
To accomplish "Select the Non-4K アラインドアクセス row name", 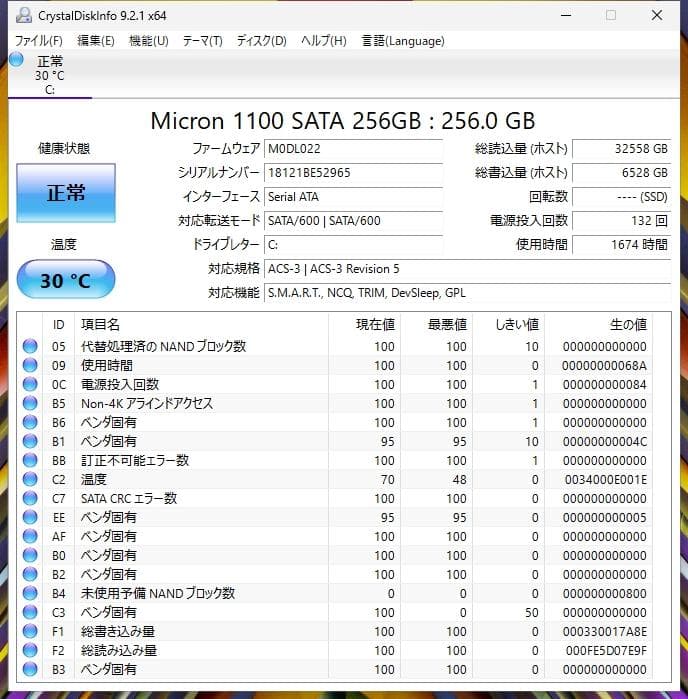I will [147, 403].
